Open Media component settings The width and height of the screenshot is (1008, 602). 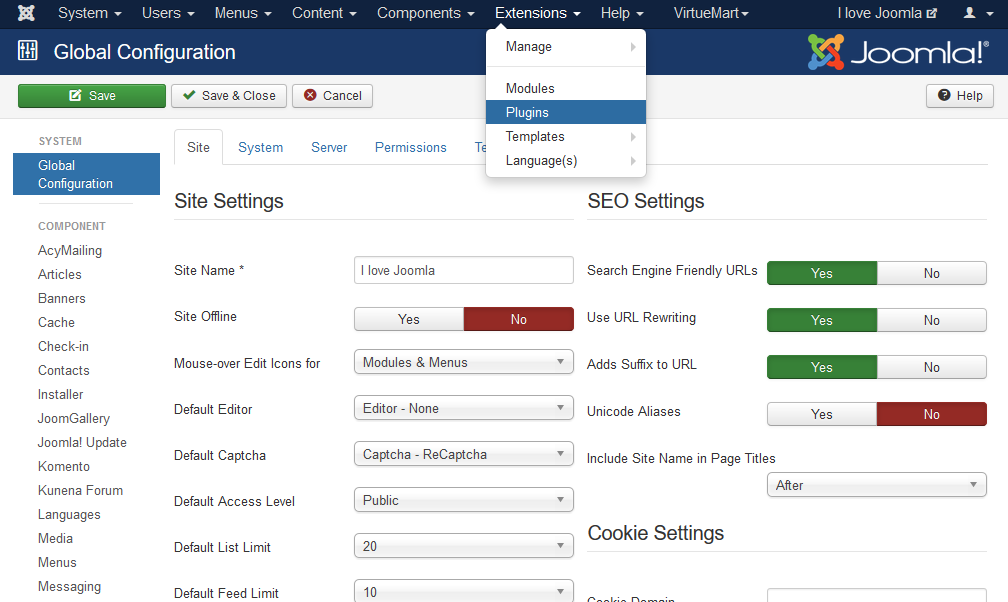pyautogui.click(x=55, y=538)
